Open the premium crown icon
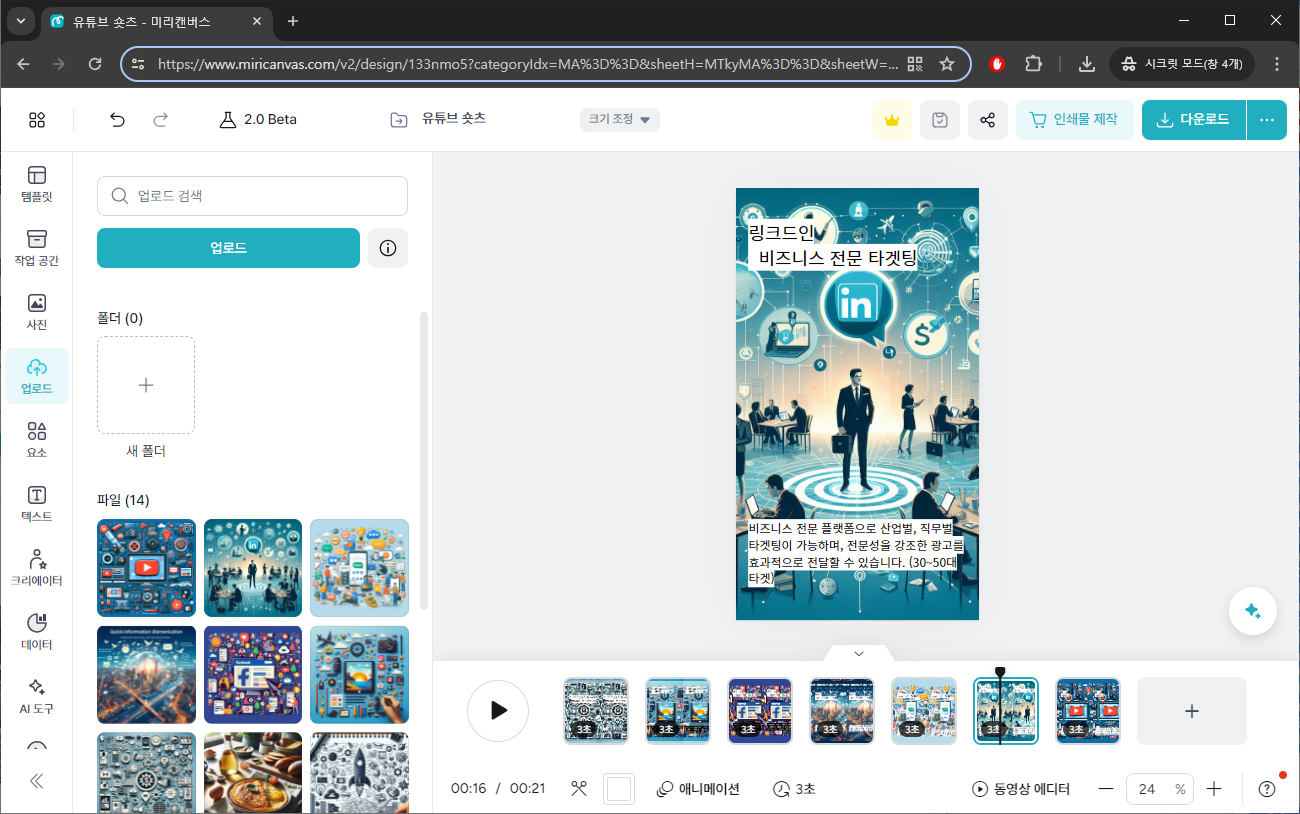This screenshot has height=814, width=1300. tap(891, 120)
